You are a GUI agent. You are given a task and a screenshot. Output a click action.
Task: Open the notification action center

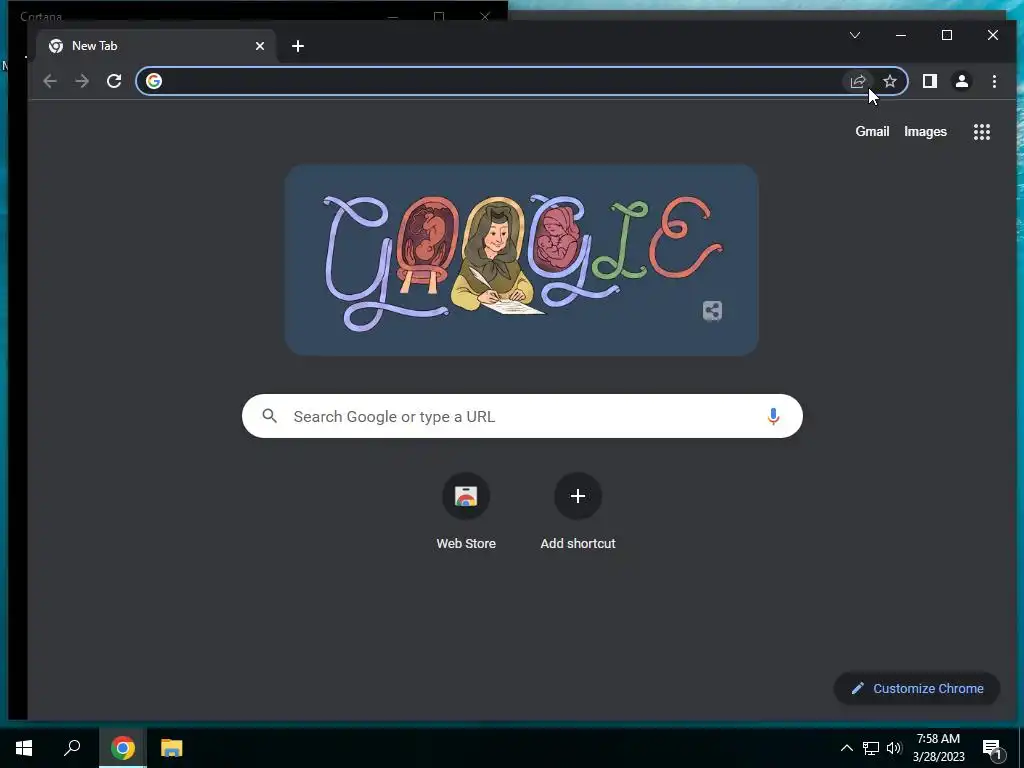[x=993, y=750]
